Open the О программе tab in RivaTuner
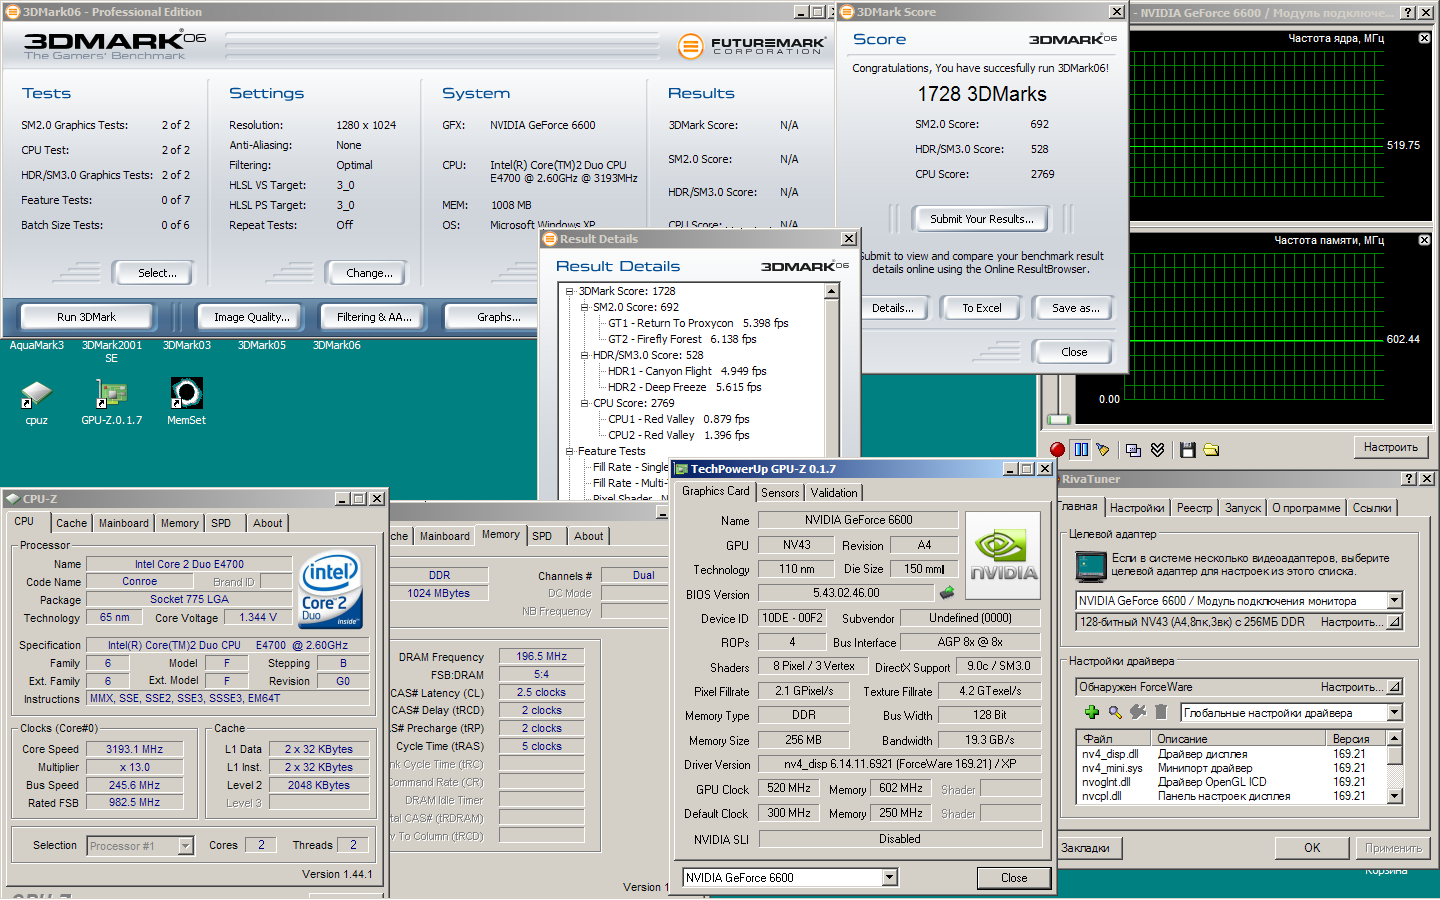 coord(1306,508)
